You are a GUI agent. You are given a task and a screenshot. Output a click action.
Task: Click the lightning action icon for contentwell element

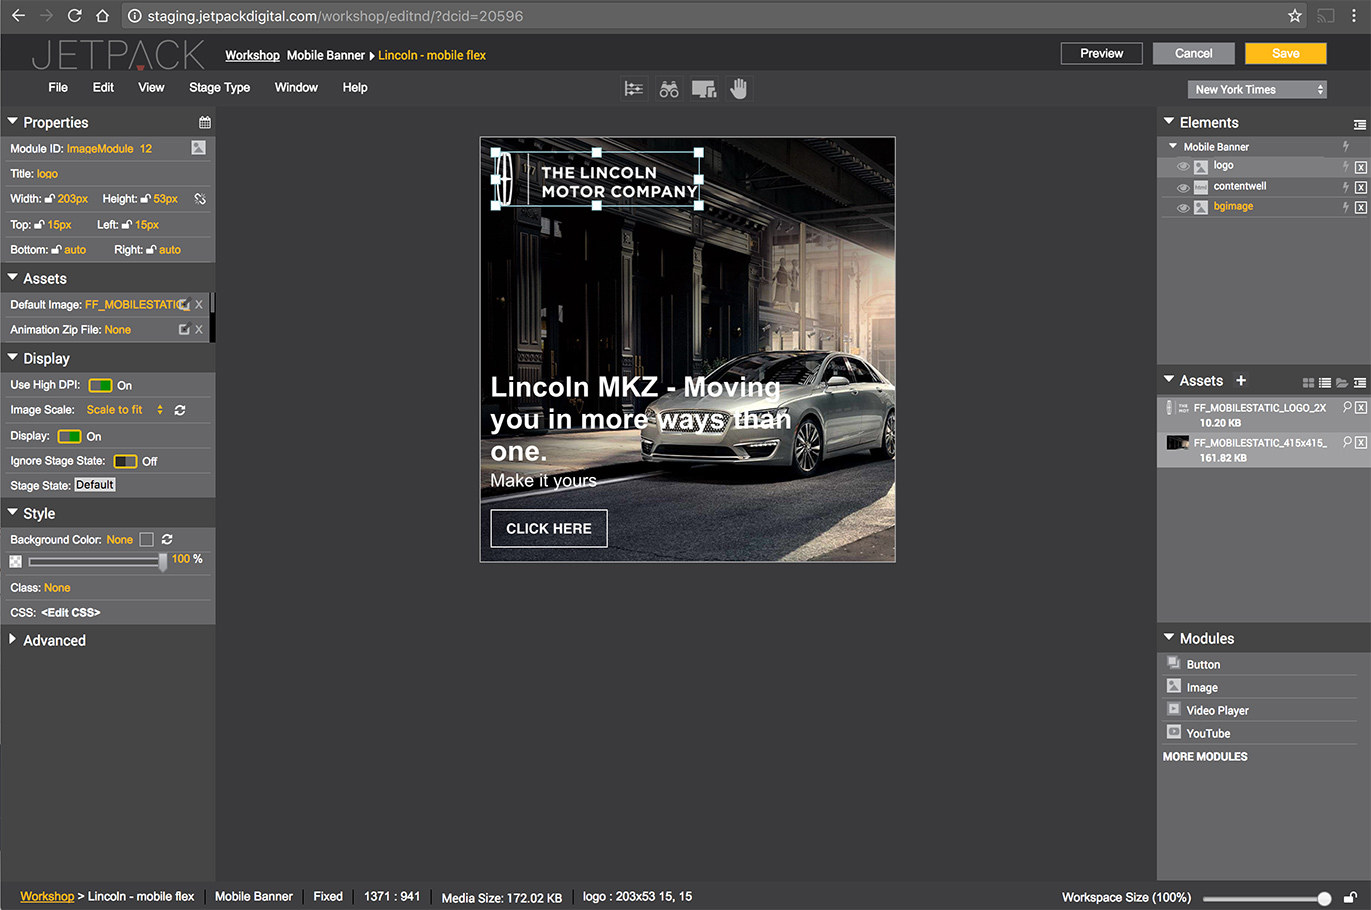(x=1346, y=186)
